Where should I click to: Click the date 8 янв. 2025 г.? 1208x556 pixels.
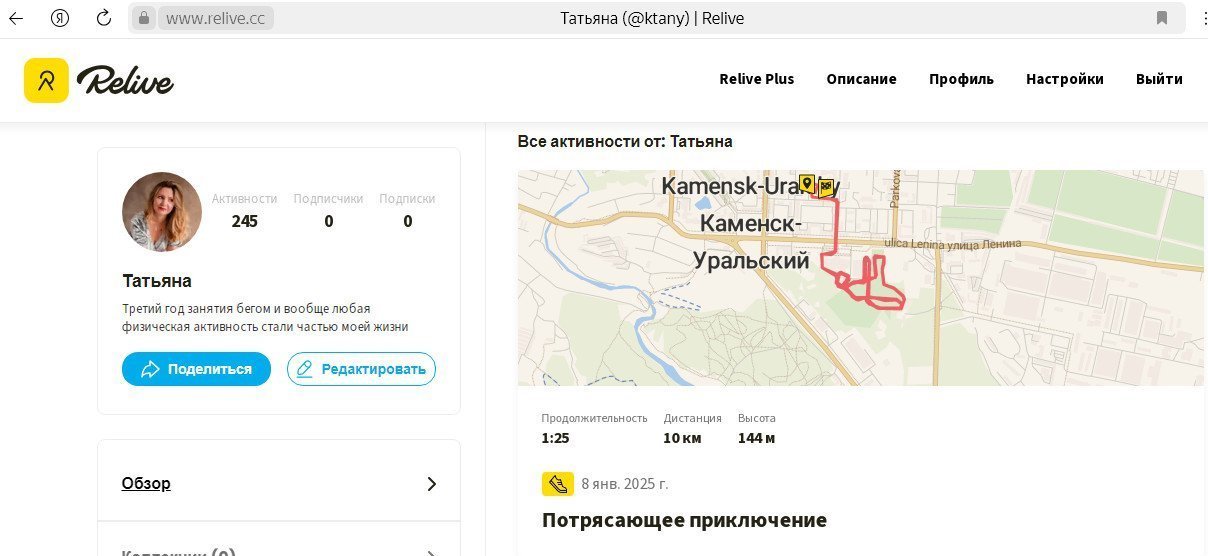point(625,484)
